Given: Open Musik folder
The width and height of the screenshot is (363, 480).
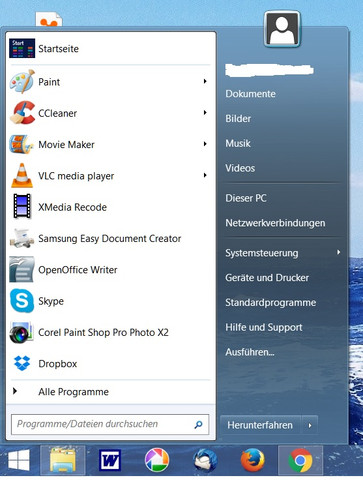Looking at the screenshot, I should (238, 144).
